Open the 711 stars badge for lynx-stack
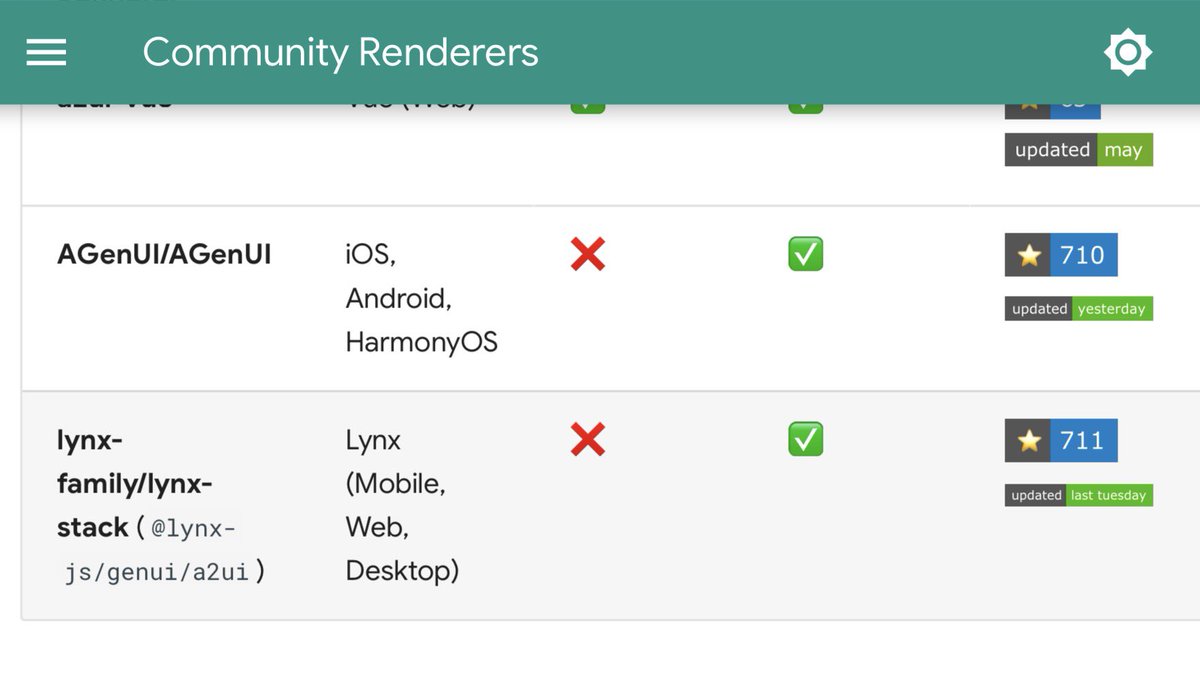This screenshot has height=696, width=1200. (1061, 440)
